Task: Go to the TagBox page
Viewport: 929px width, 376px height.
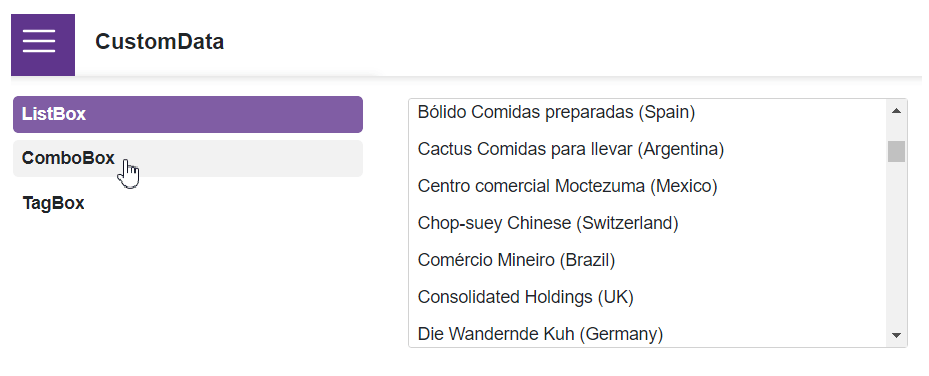Action: pos(188,203)
